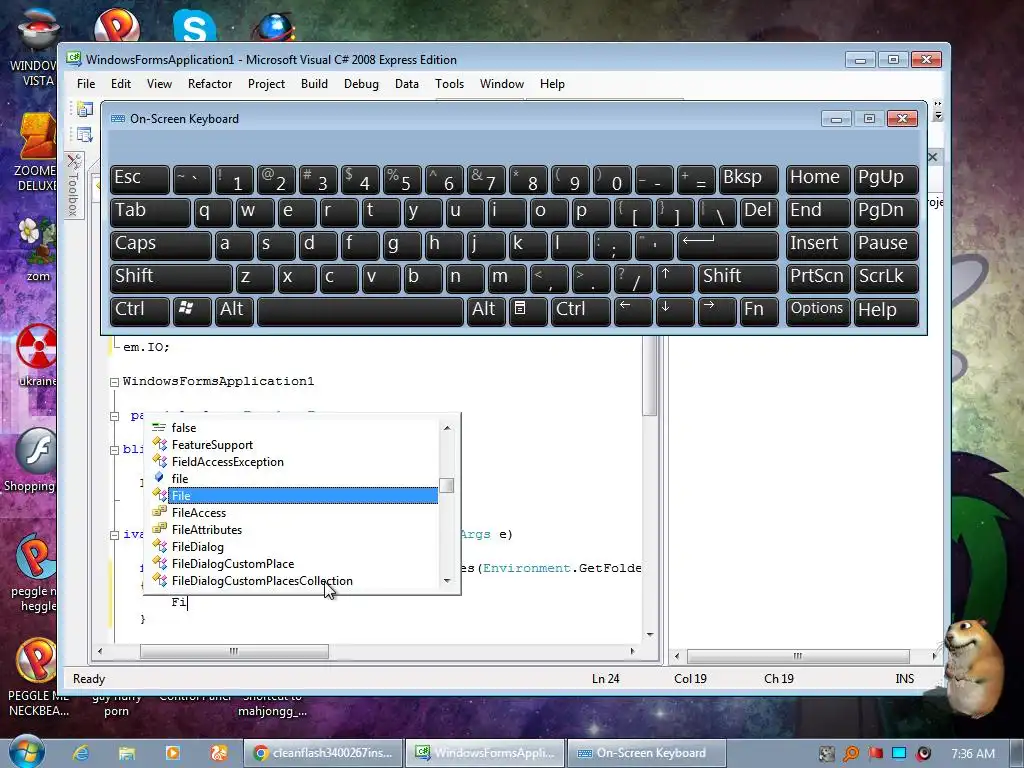The width and height of the screenshot is (1024, 768).
Task: Choose FileAttributes from the autocomplete list
Action: pos(206,530)
